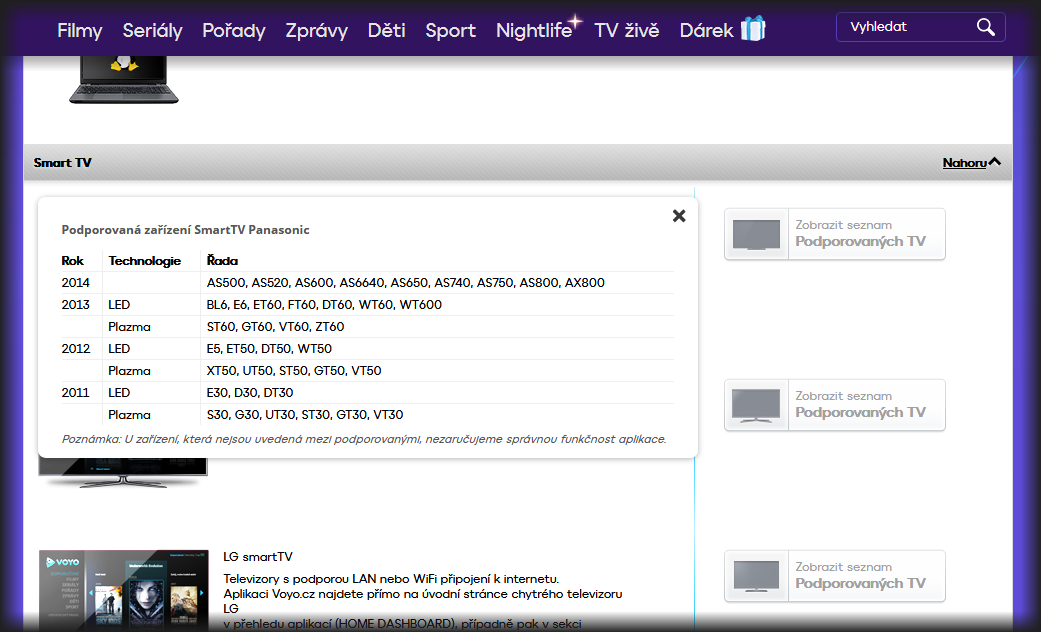Click LED label in the 2011 row
Screen dimensions: 1041x632
[x=119, y=392]
